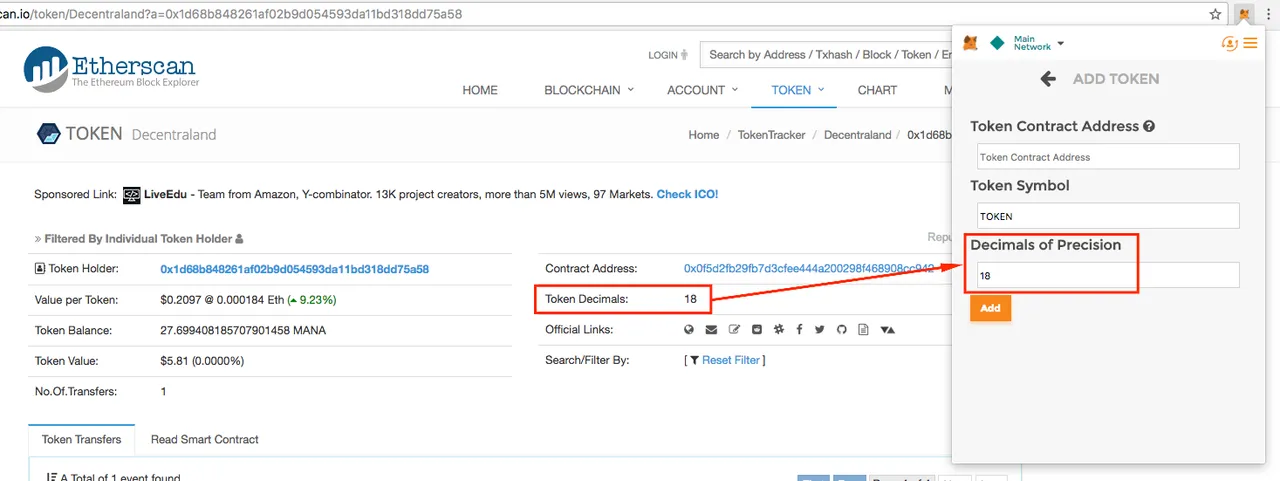Click the value "$0.2097 @ 0.000184 Eth"

221,299
